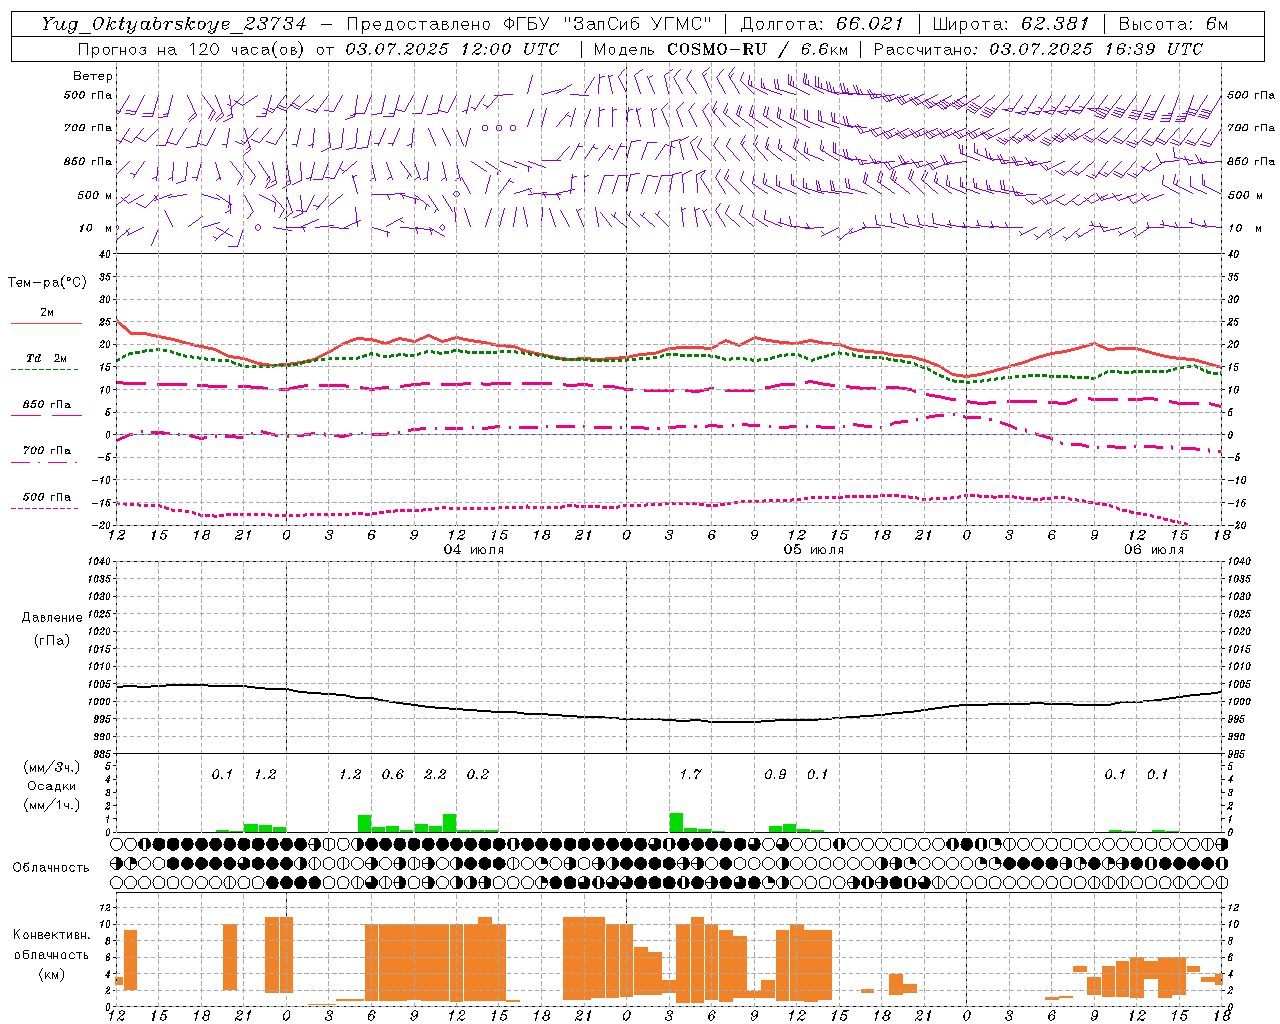Click the 1.7 precipitation total value

[690, 775]
